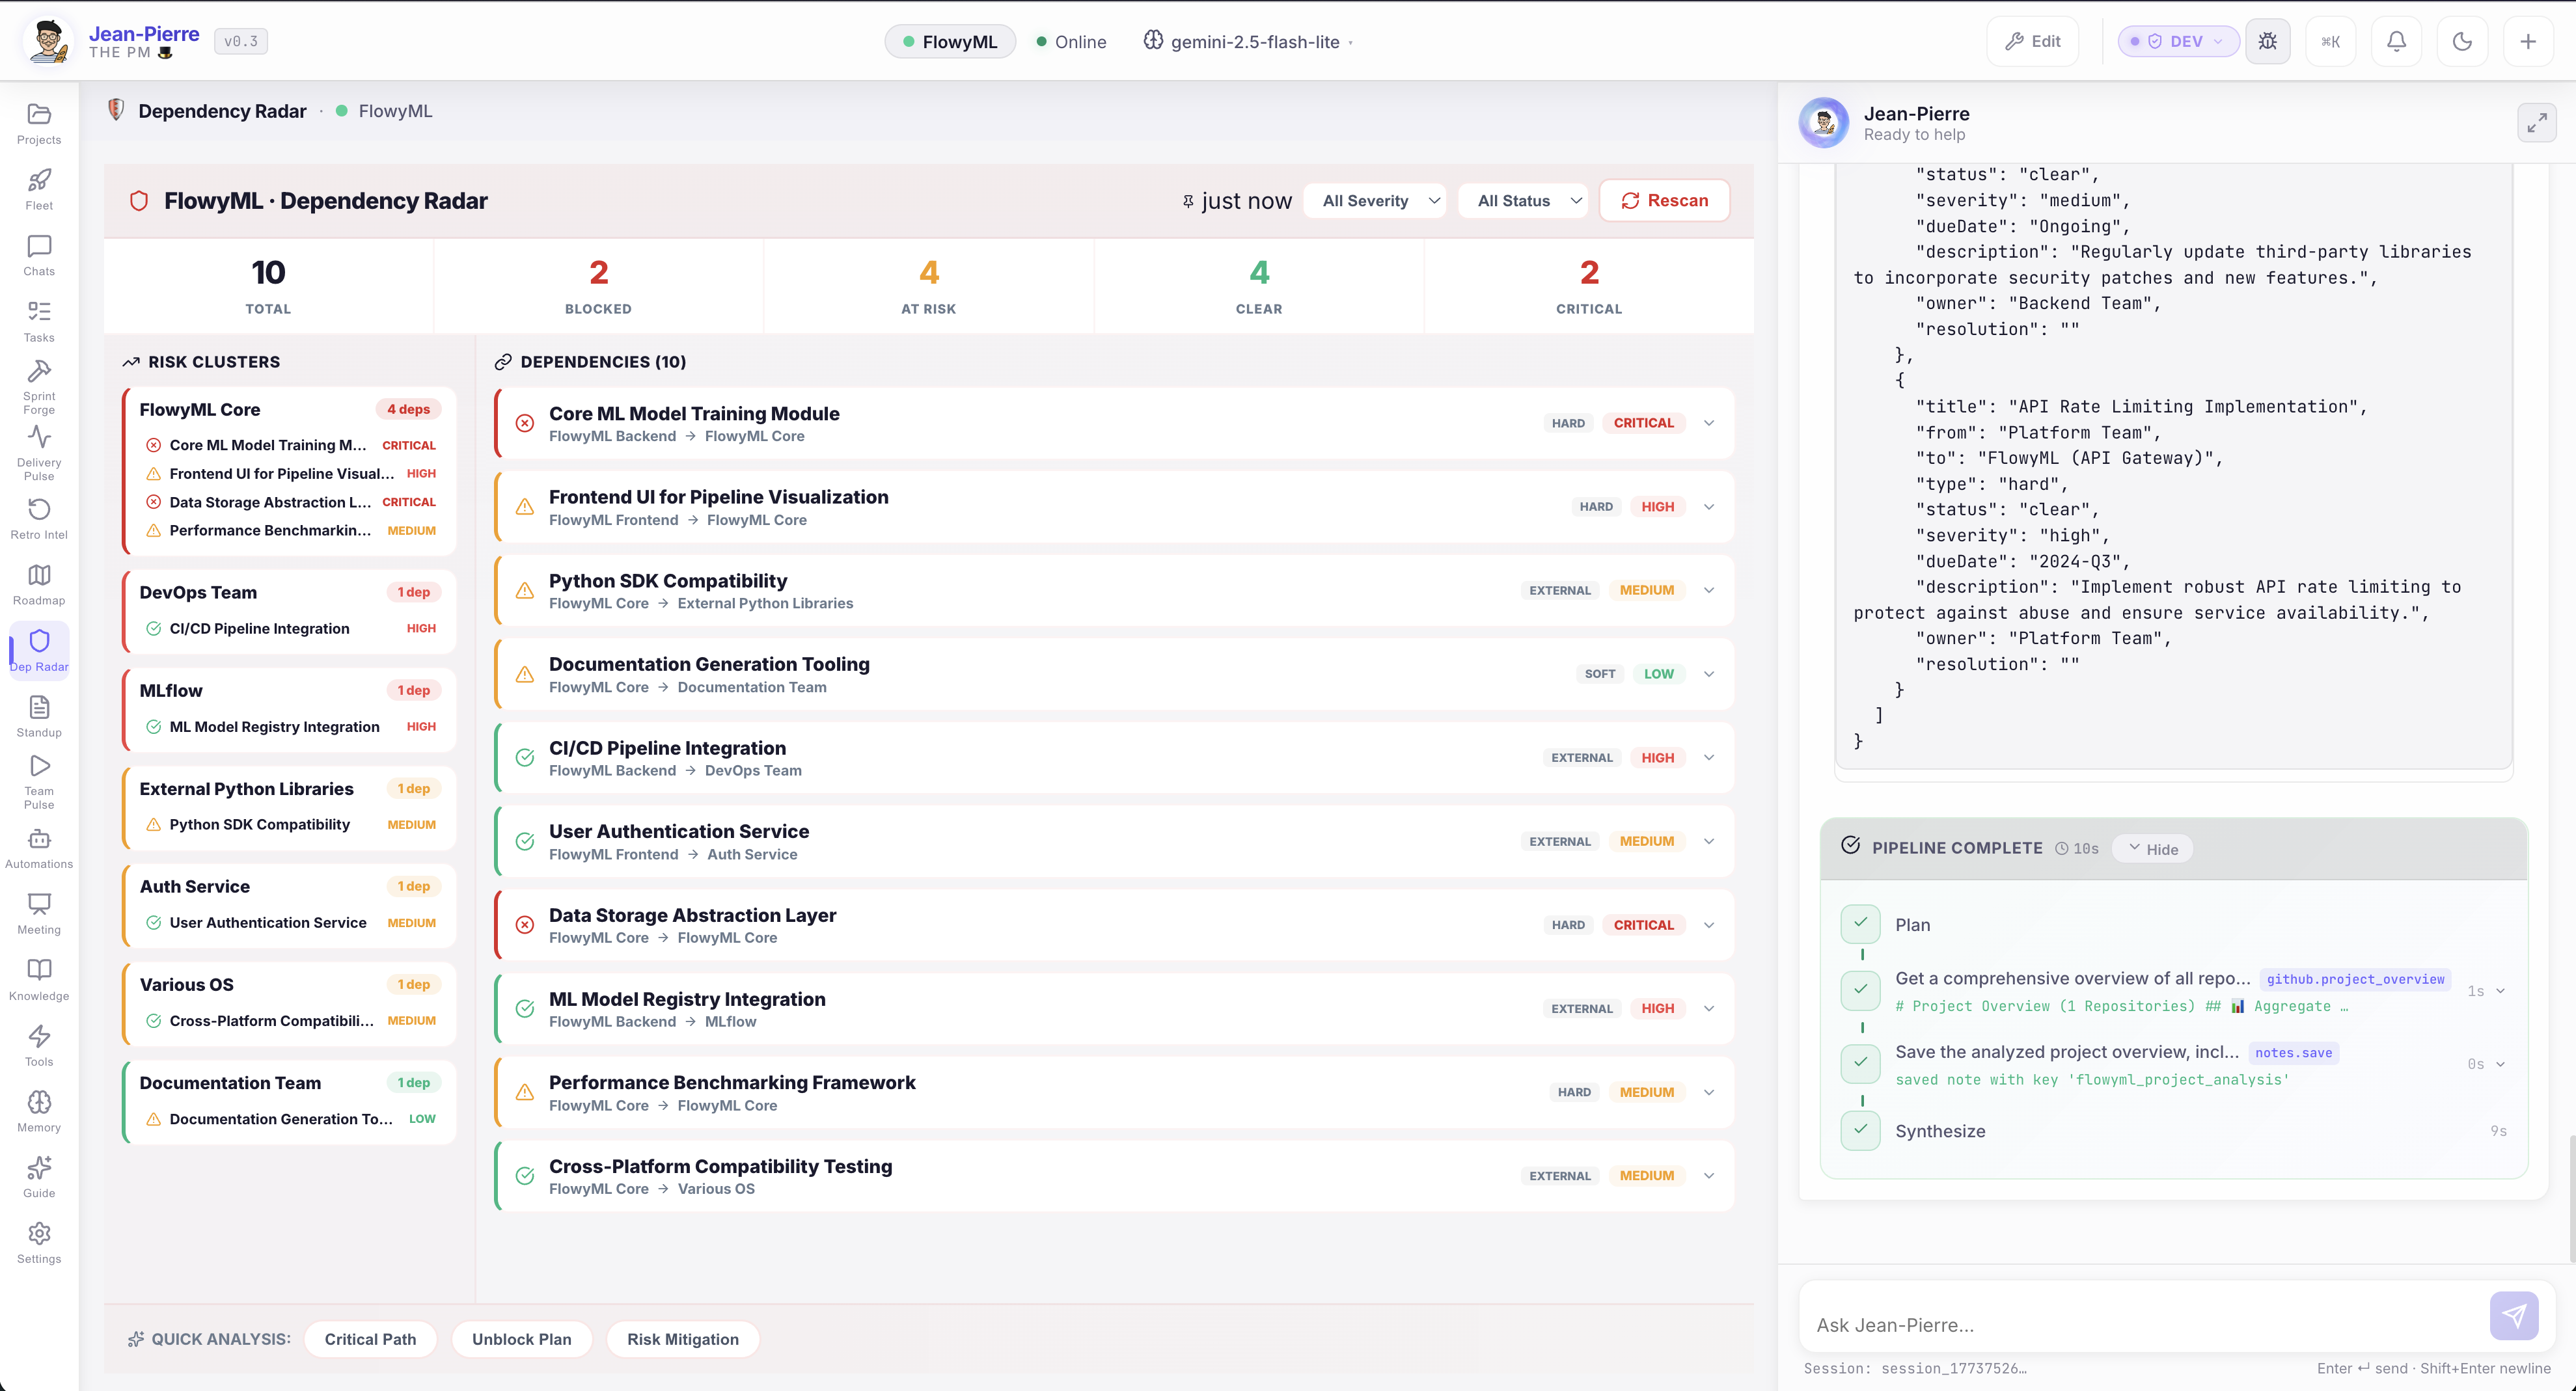
Task: Open the gemini-2.5-flash-lite model selector
Action: pyautogui.click(x=1247, y=41)
